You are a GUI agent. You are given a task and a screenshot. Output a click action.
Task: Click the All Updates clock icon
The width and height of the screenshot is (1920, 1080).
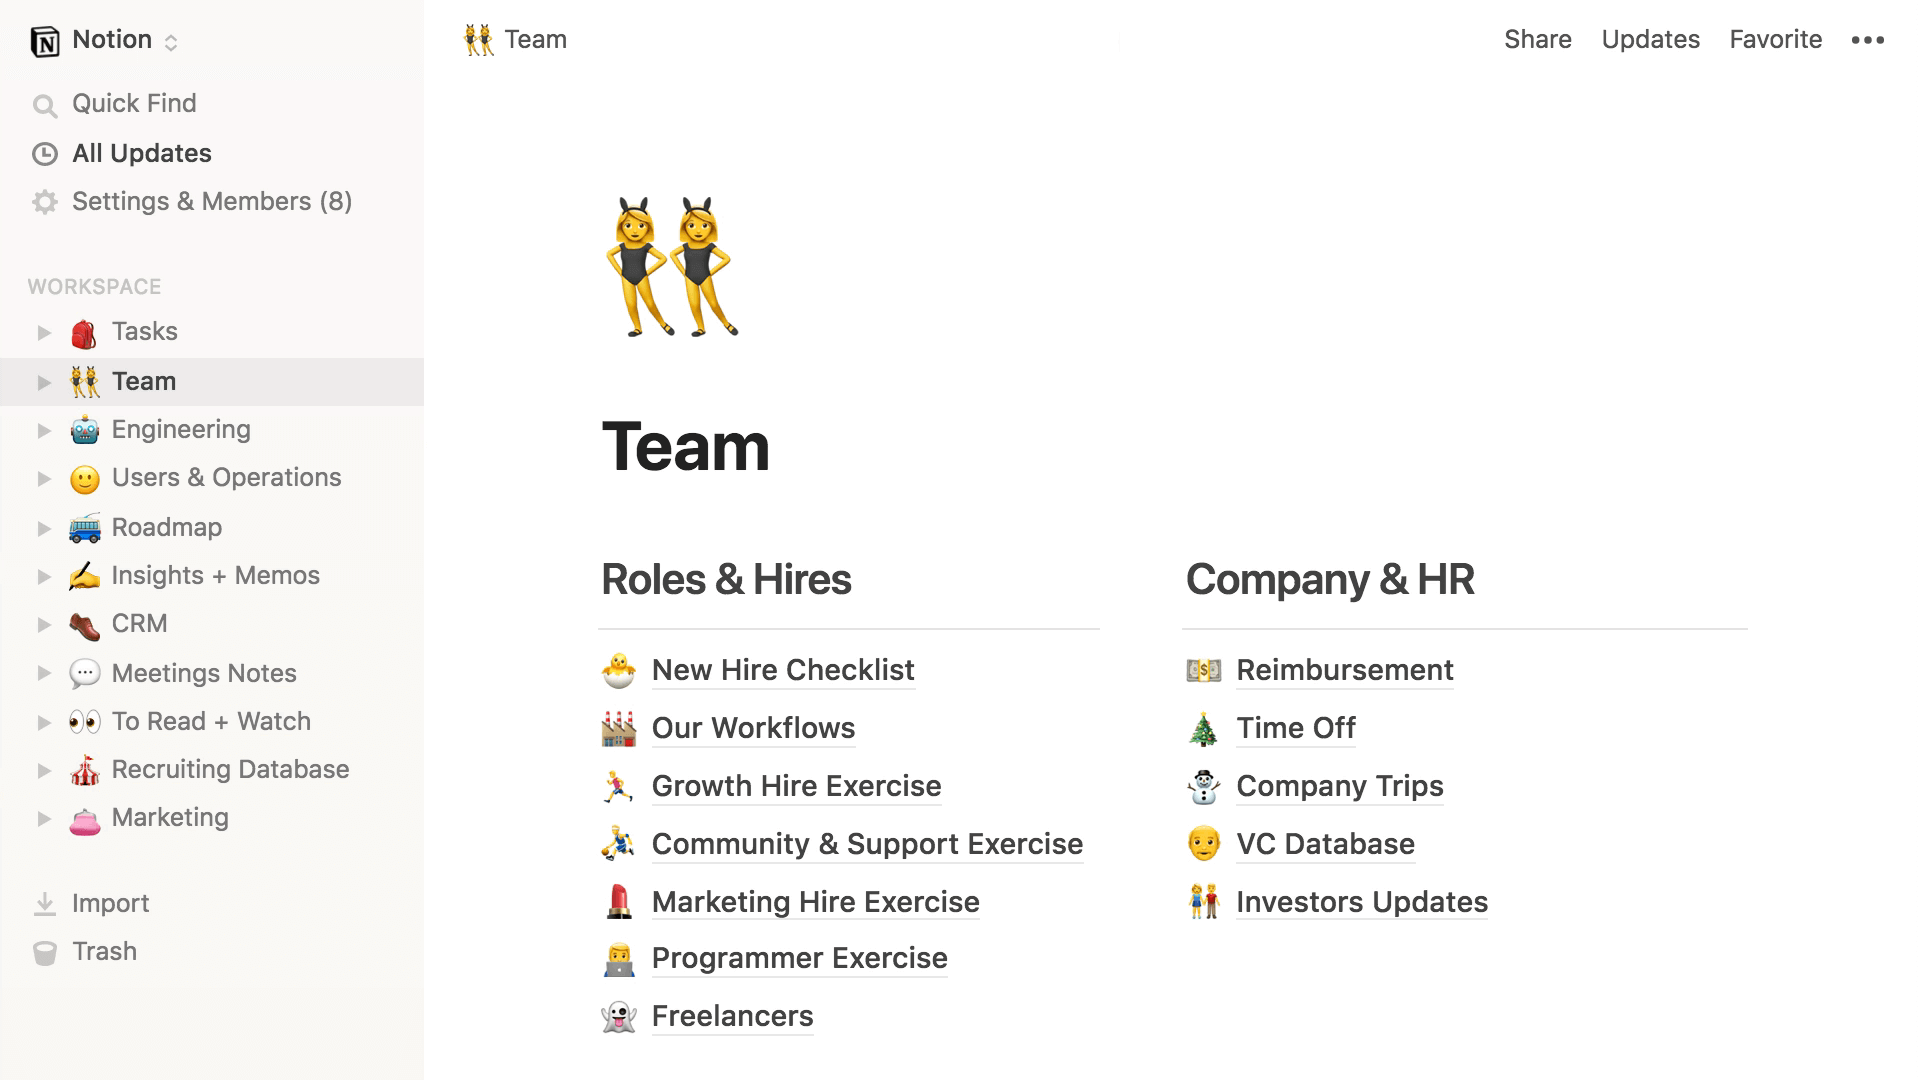click(46, 152)
